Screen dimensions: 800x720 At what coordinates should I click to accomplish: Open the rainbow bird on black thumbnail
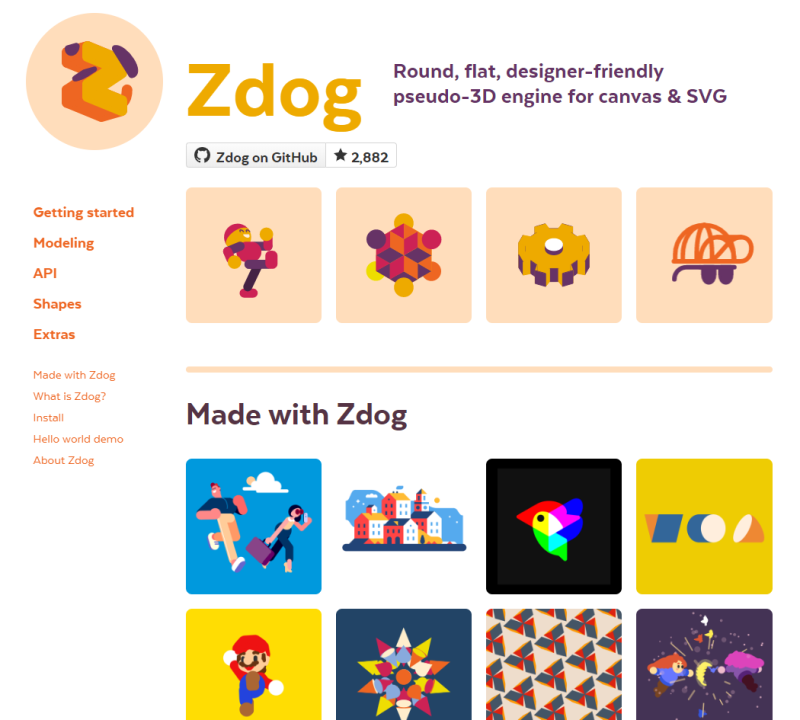pyautogui.click(x=554, y=526)
